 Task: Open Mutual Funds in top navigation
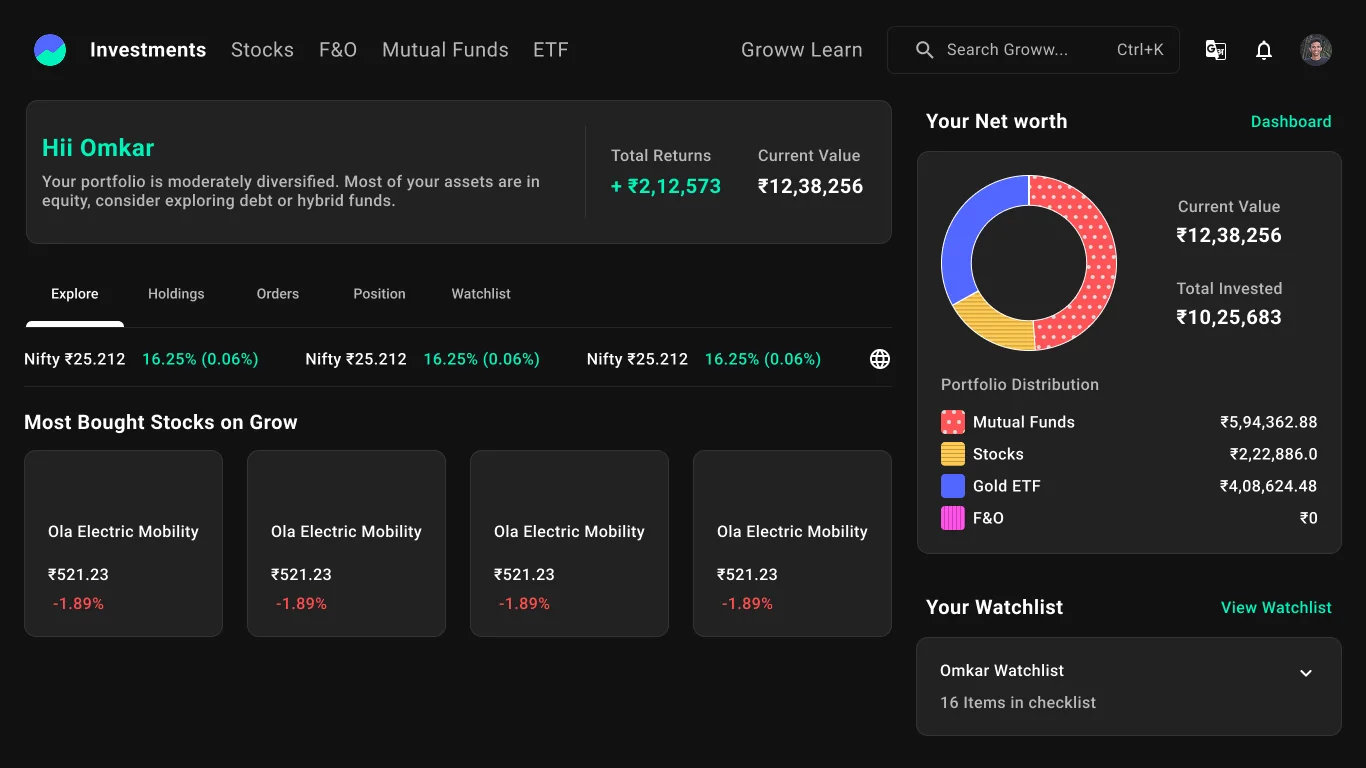445,50
